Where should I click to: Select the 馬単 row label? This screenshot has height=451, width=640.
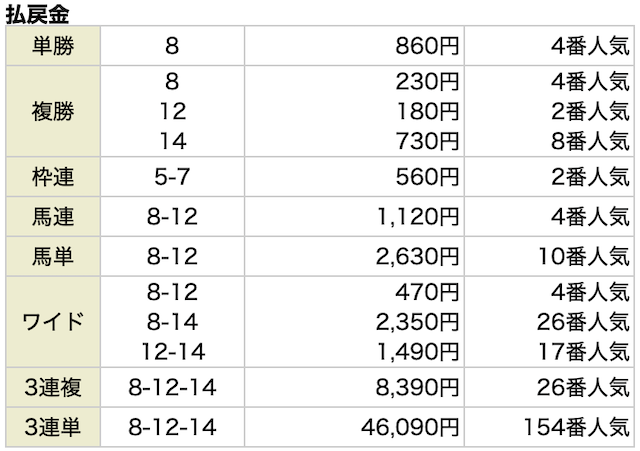53,255
